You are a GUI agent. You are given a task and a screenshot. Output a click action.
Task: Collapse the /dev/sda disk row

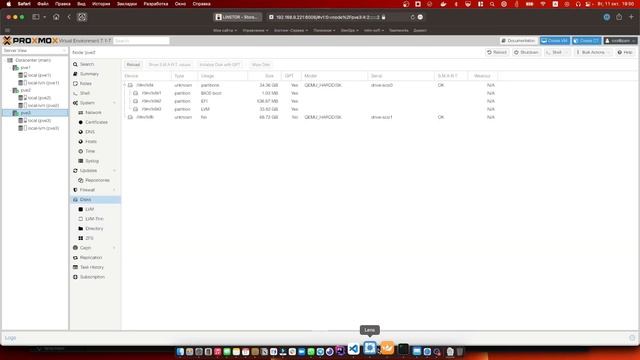125,85
